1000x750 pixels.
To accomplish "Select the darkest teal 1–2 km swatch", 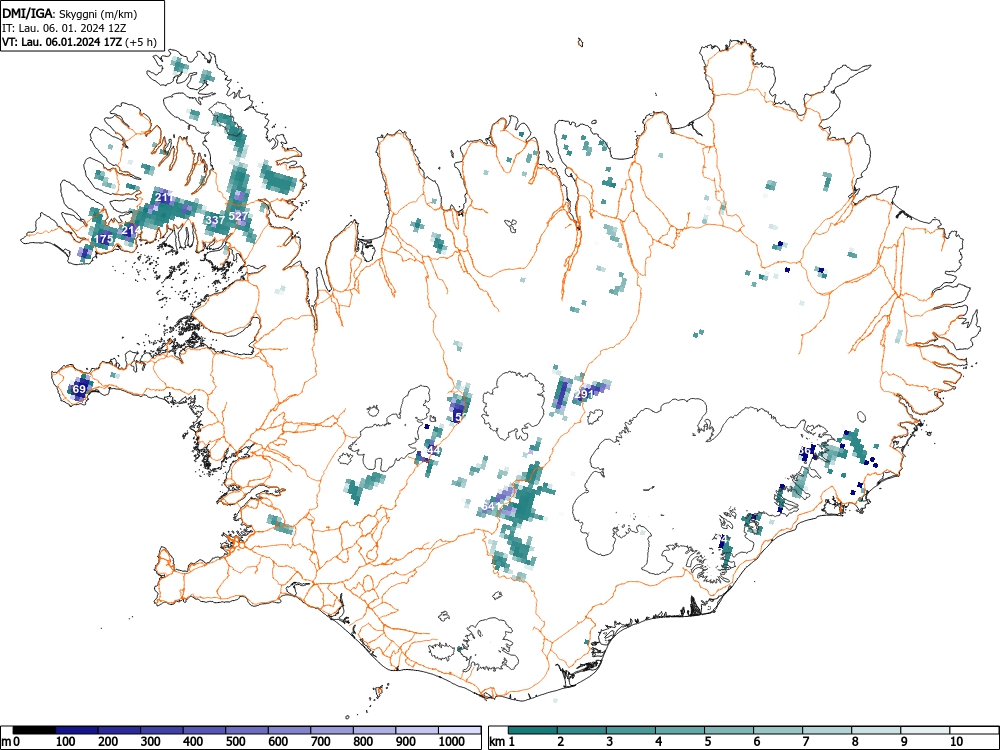I will coord(533,730).
